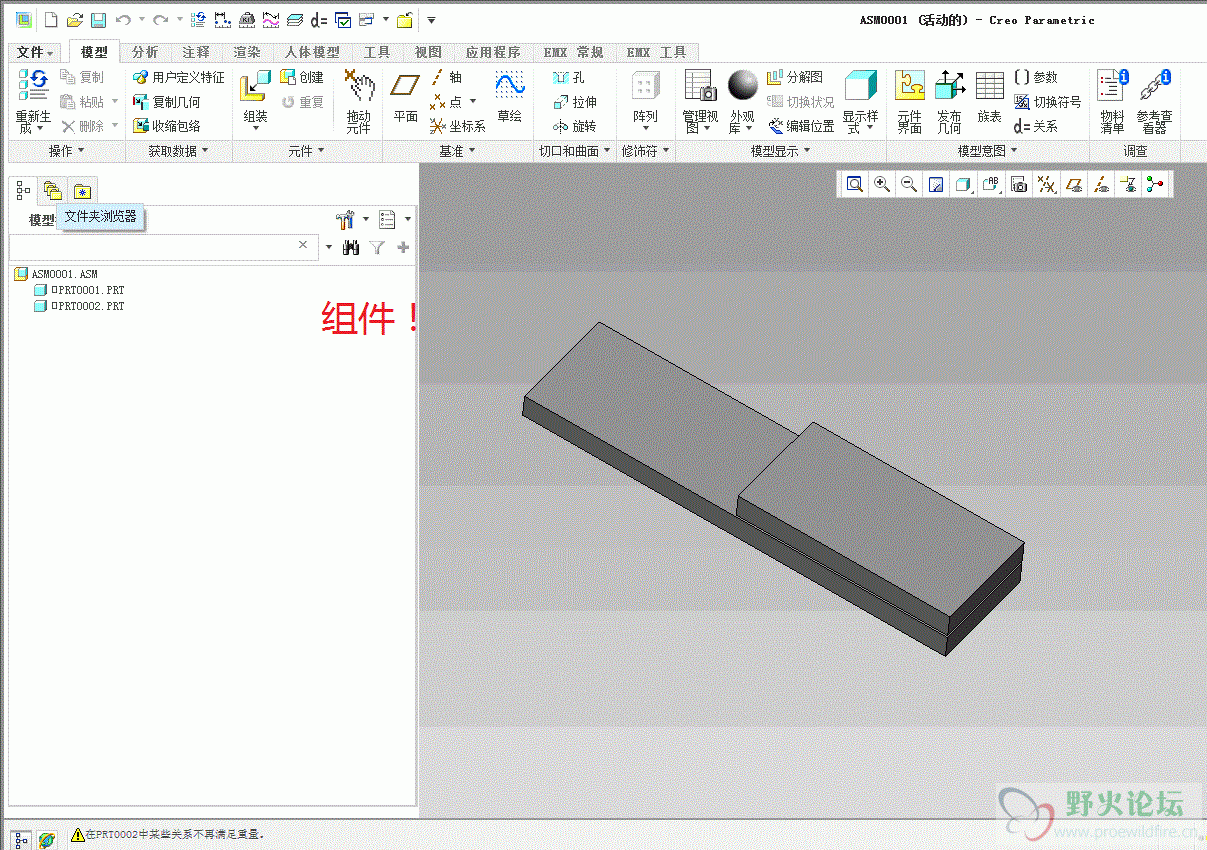Click the 组装 (Assemble) icon
The height and width of the screenshot is (850, 1207).
point(256,98)
